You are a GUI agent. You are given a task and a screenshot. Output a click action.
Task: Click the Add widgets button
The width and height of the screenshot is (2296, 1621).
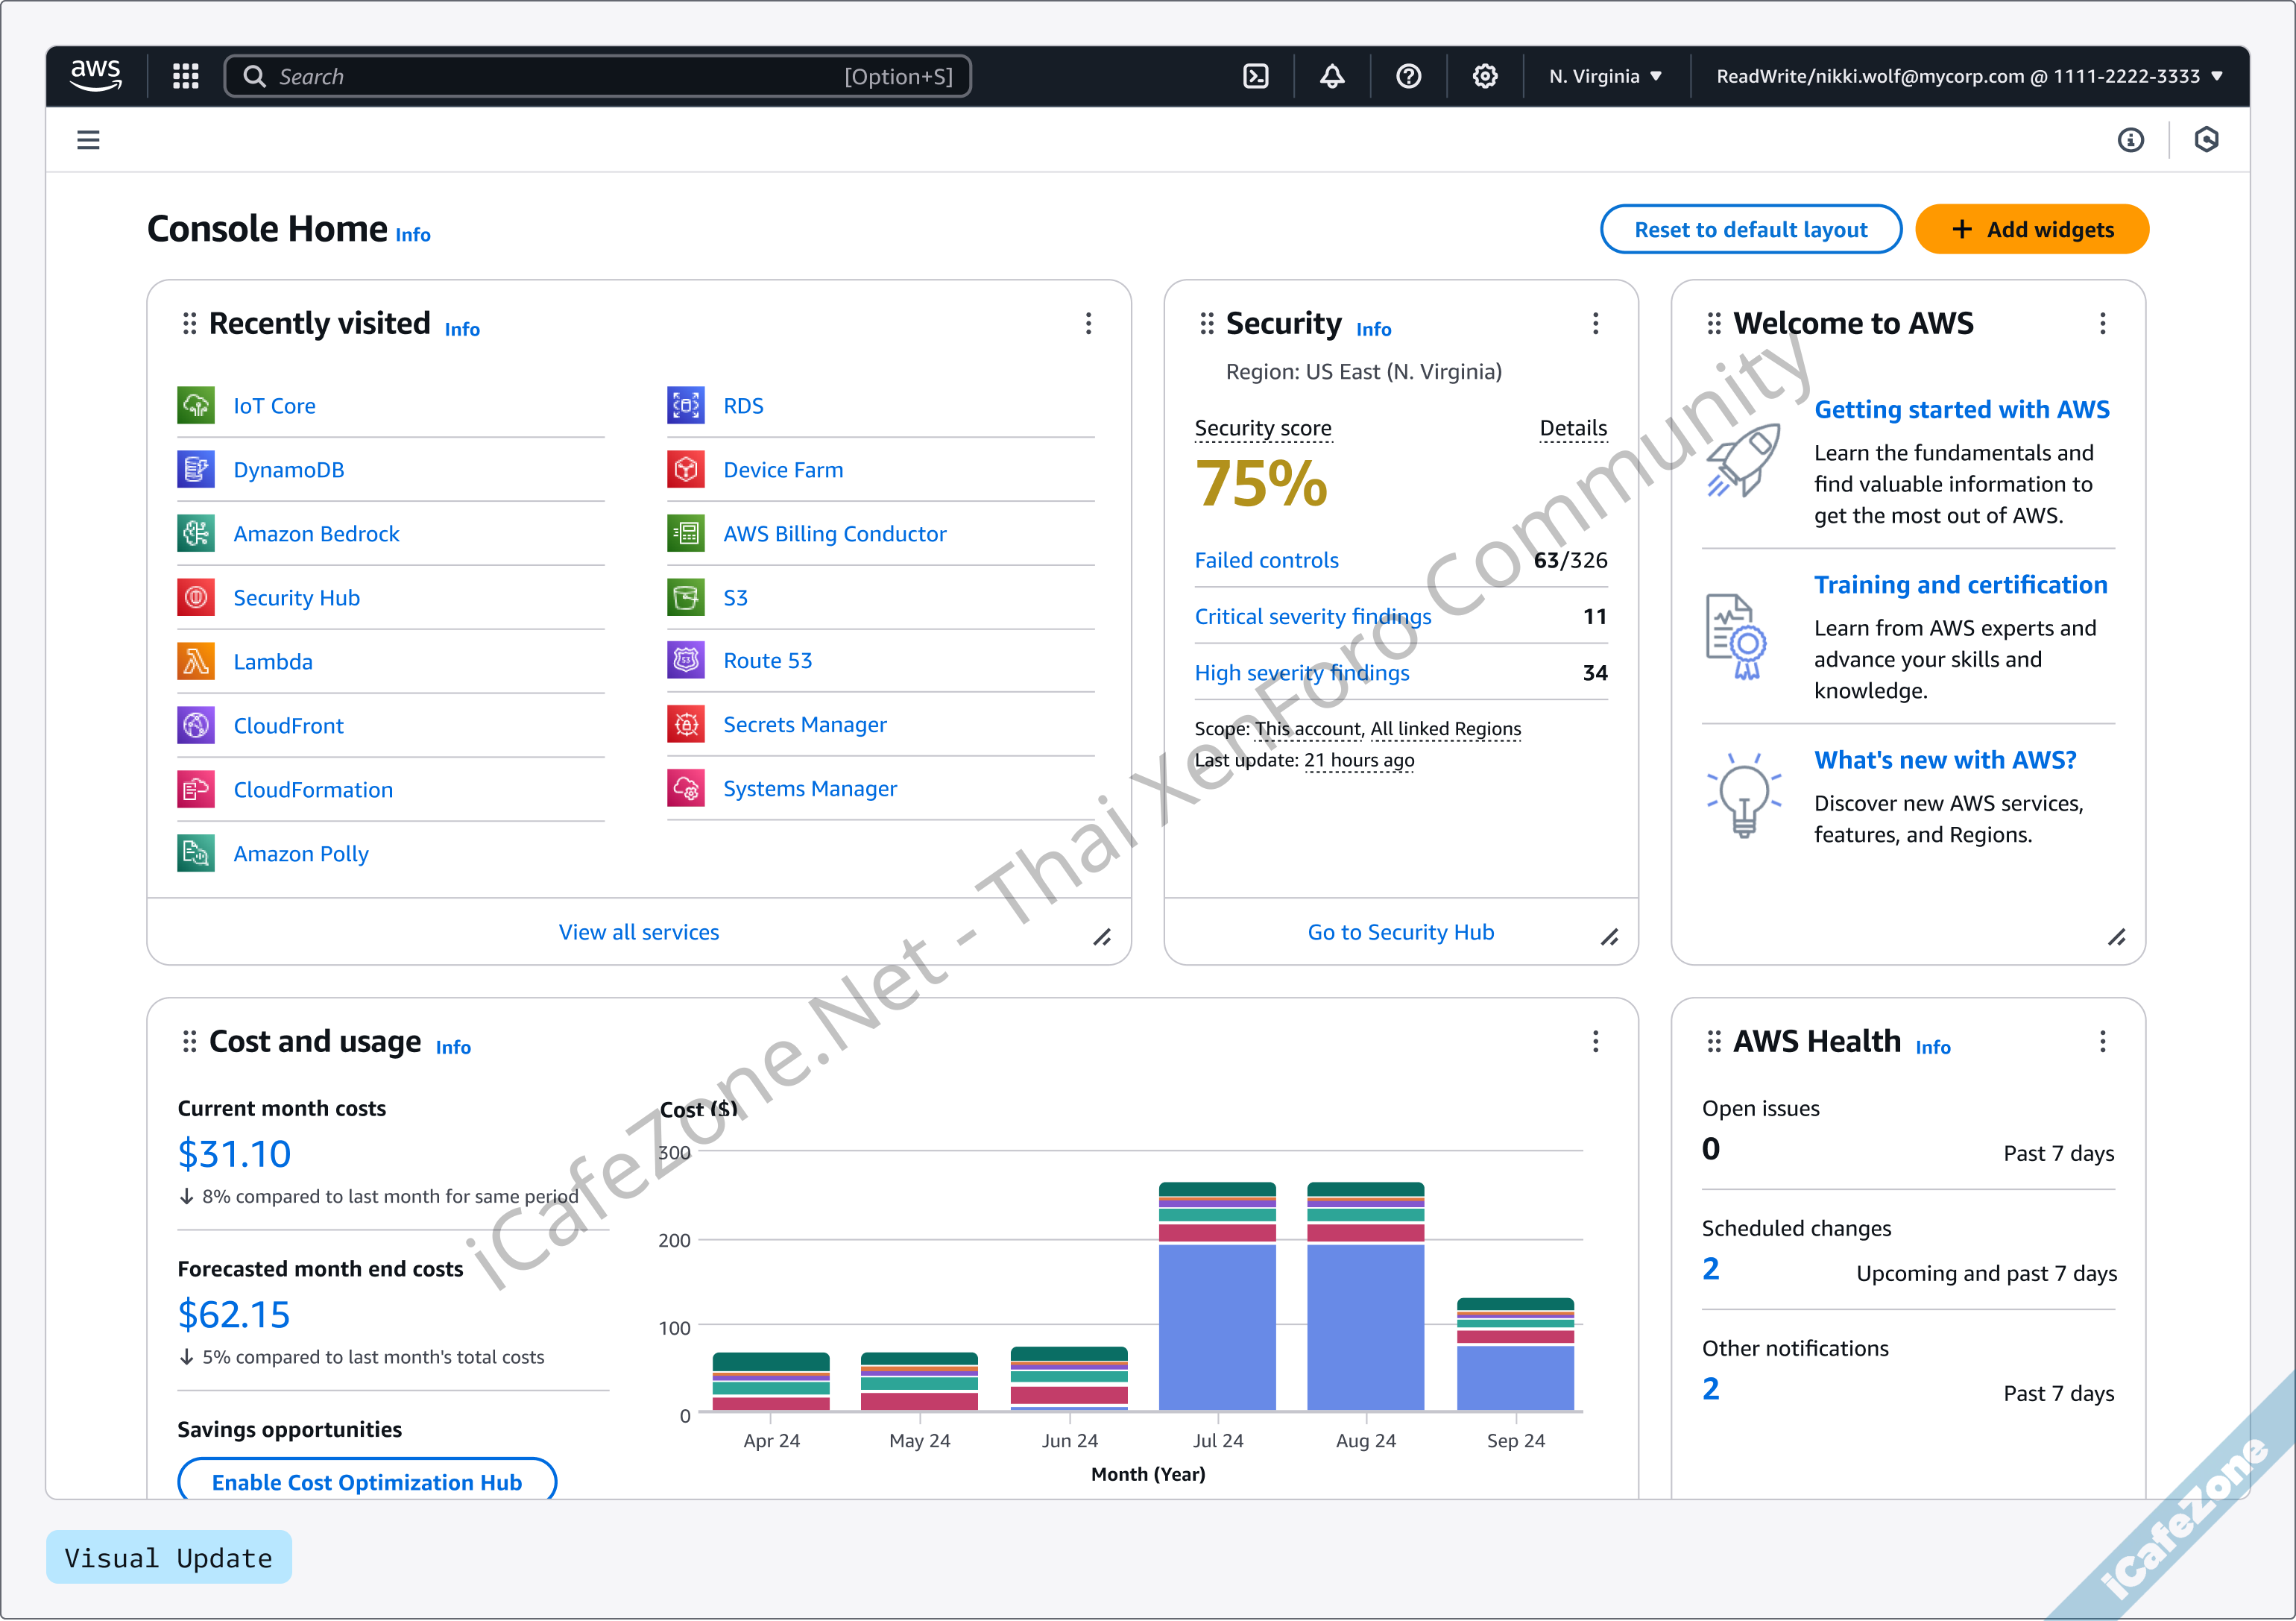point(2032,229)
